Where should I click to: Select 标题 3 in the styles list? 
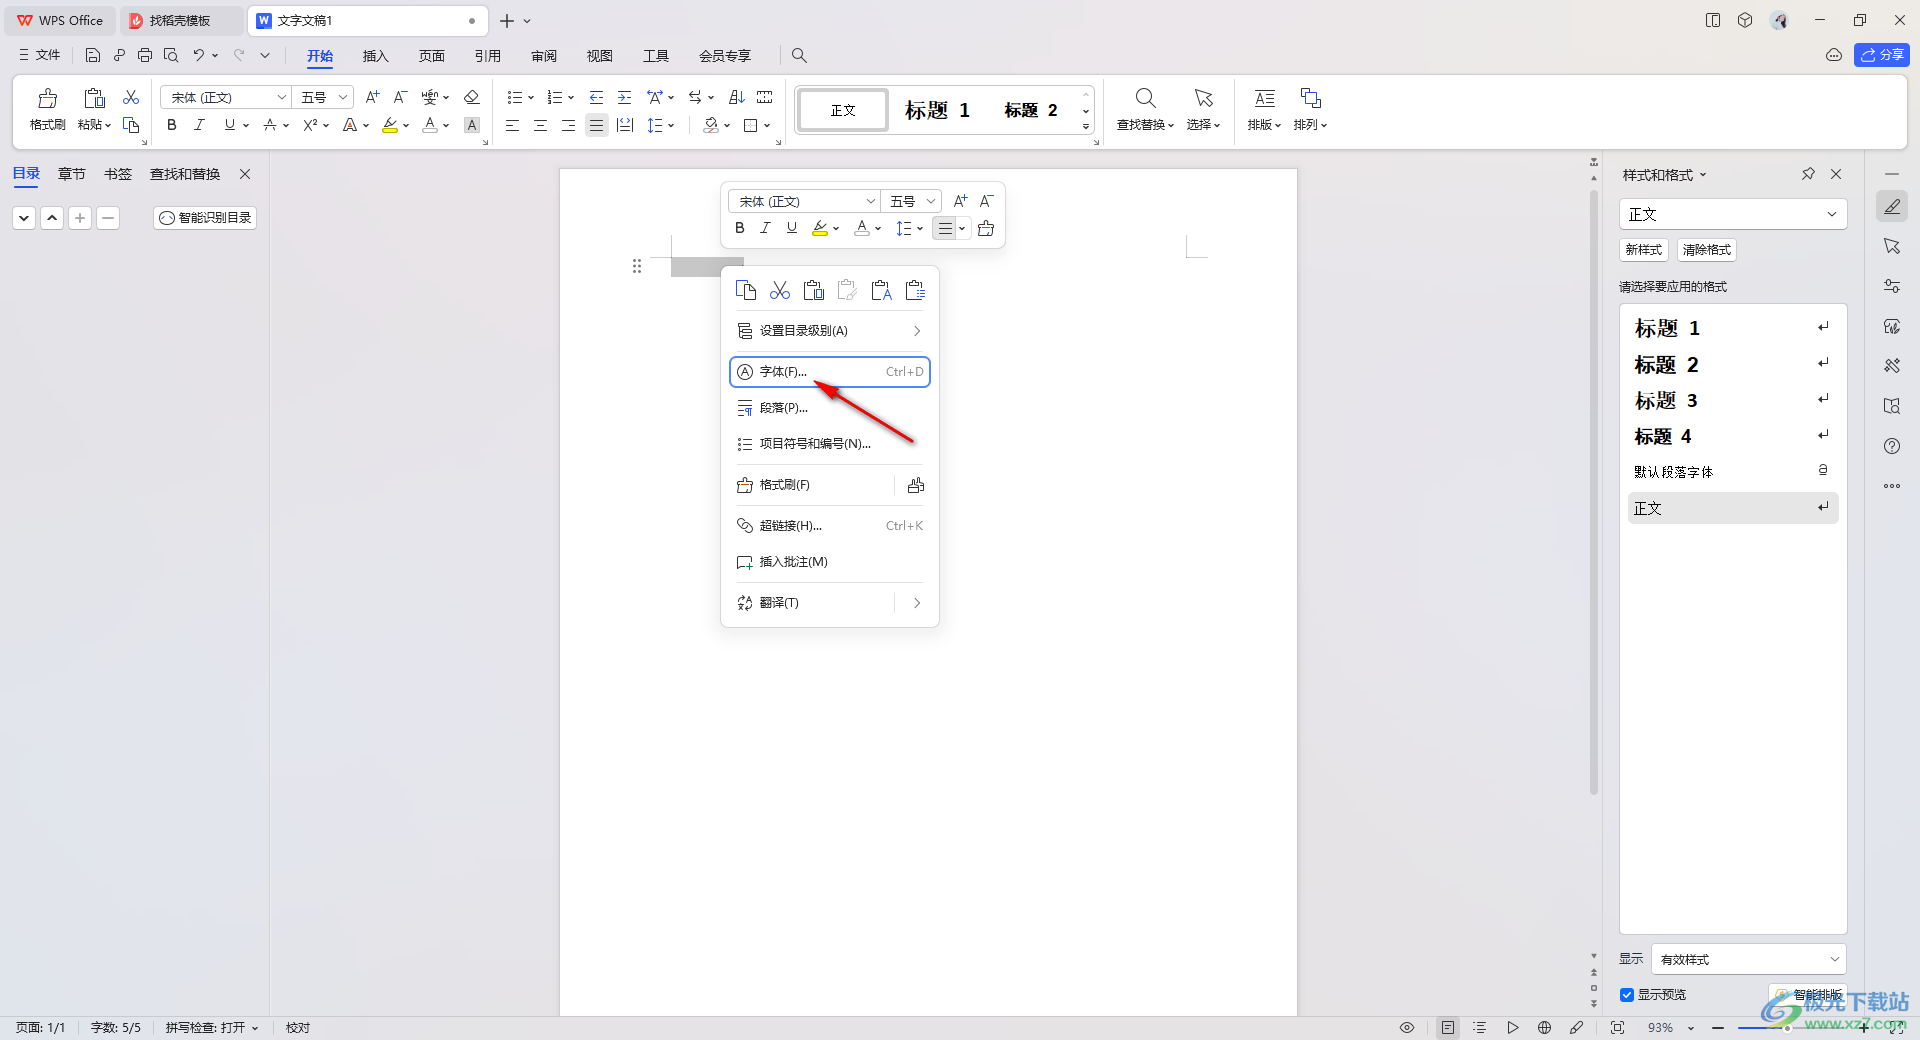click(x=1733, y=401)
